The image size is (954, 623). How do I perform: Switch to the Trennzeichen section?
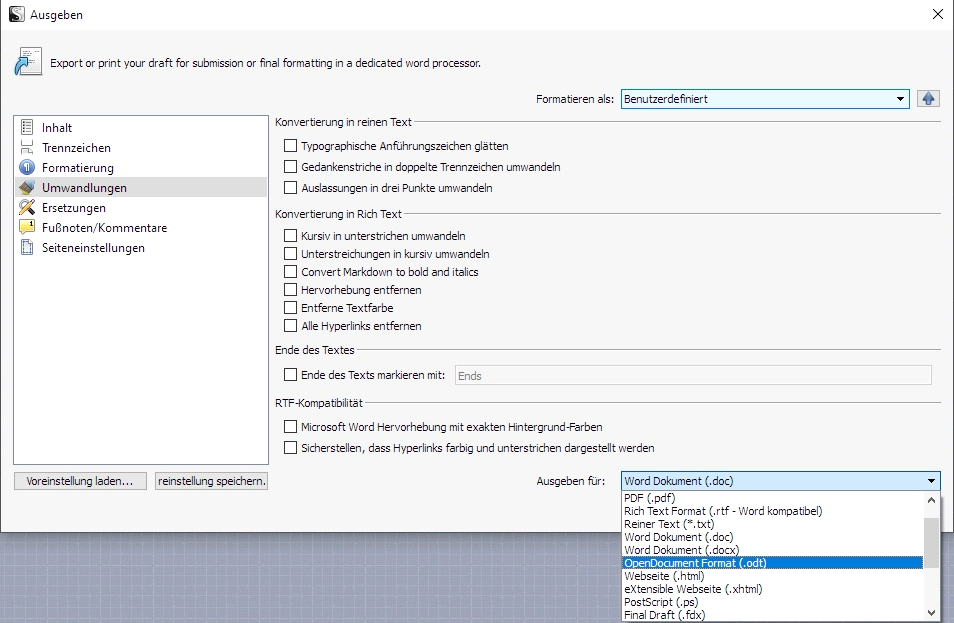click(141, 147)
